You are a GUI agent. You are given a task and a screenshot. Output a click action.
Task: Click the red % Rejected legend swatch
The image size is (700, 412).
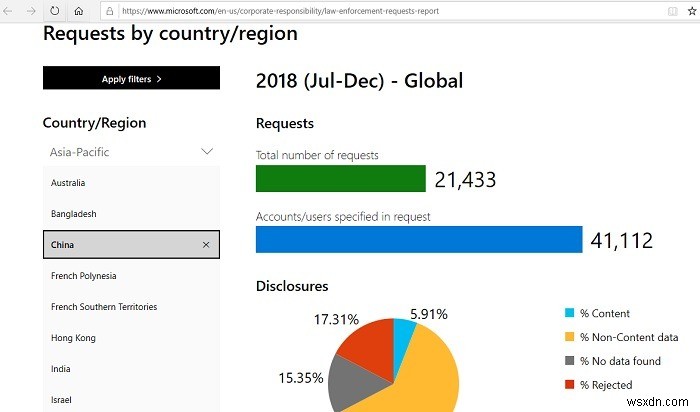tap(569, 385)
